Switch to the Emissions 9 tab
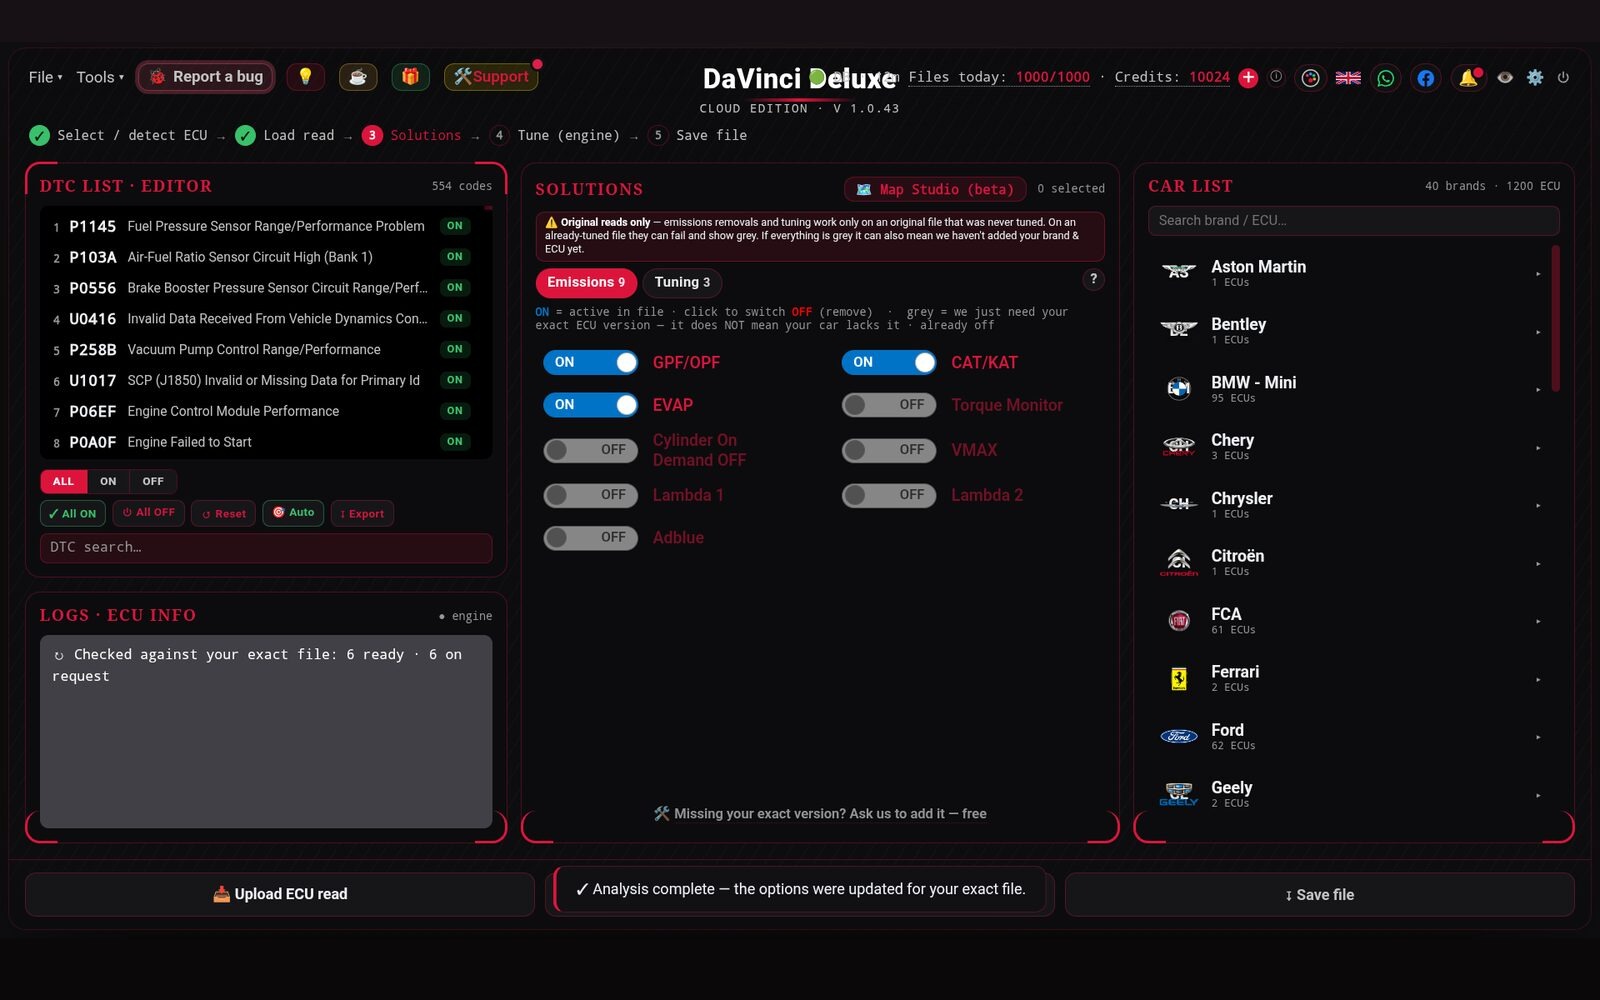Viewport: 1600px width, 1000px height. pos(586,282)
